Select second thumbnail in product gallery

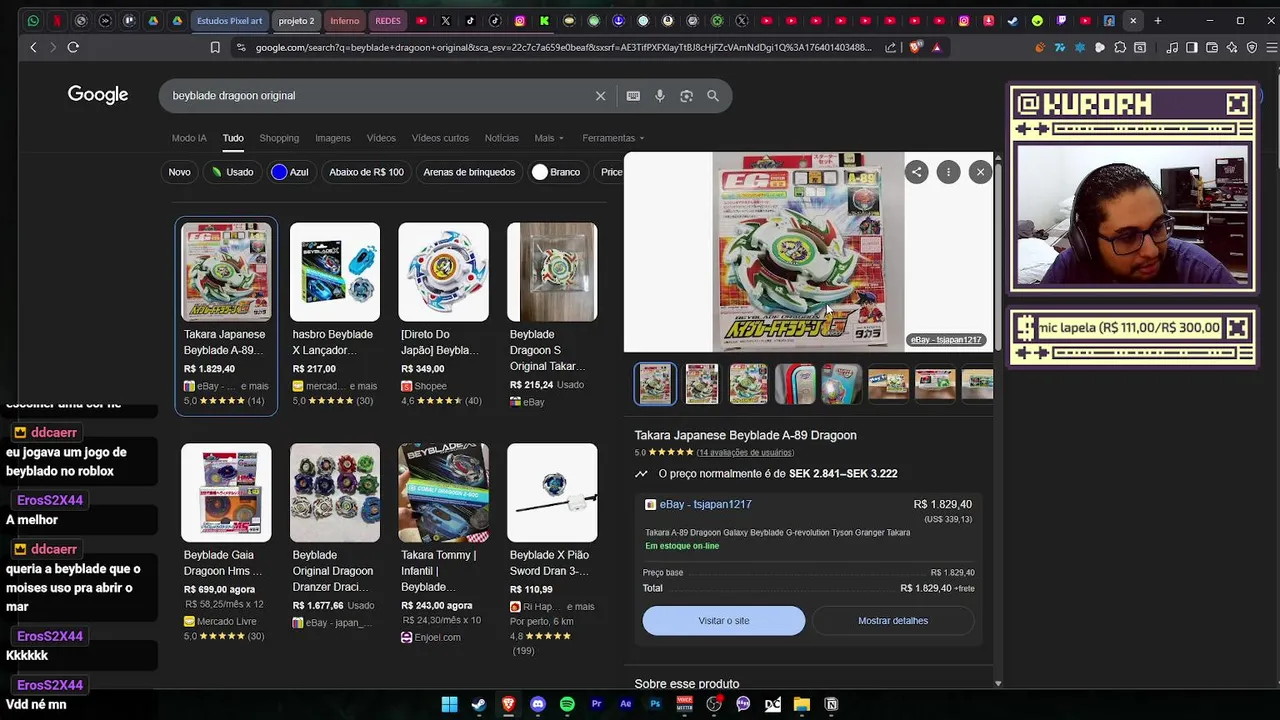(702, 384)
